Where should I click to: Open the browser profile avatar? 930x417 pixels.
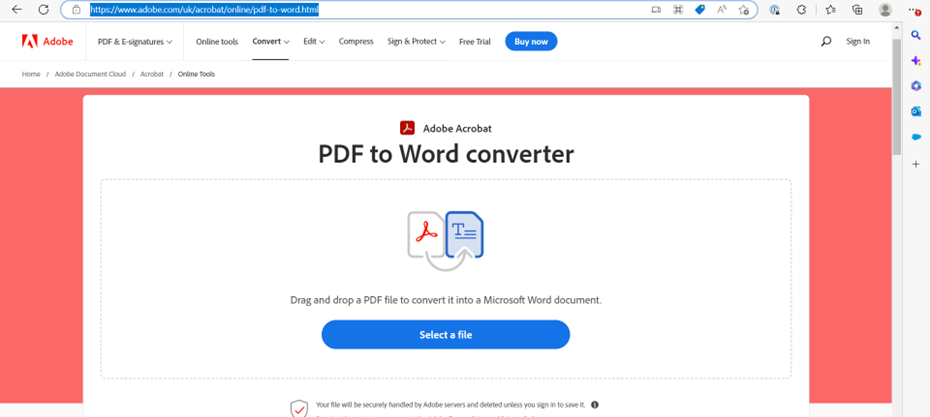click(x=886, y=9)
